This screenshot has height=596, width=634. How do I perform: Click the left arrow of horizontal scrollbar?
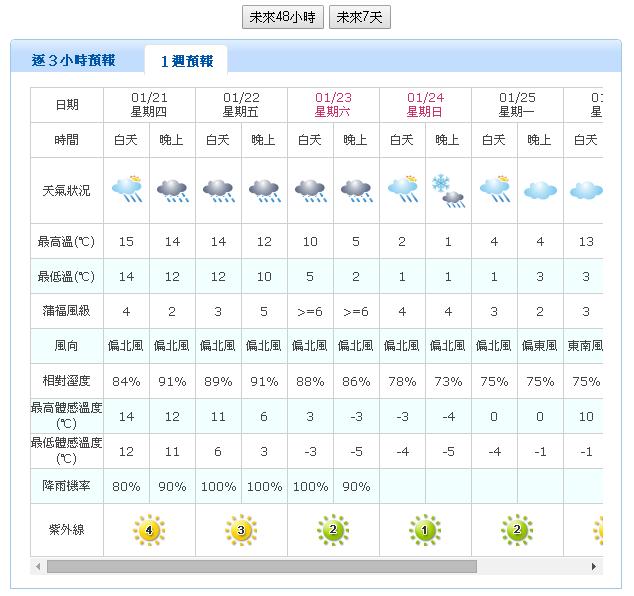pos(38,566)
